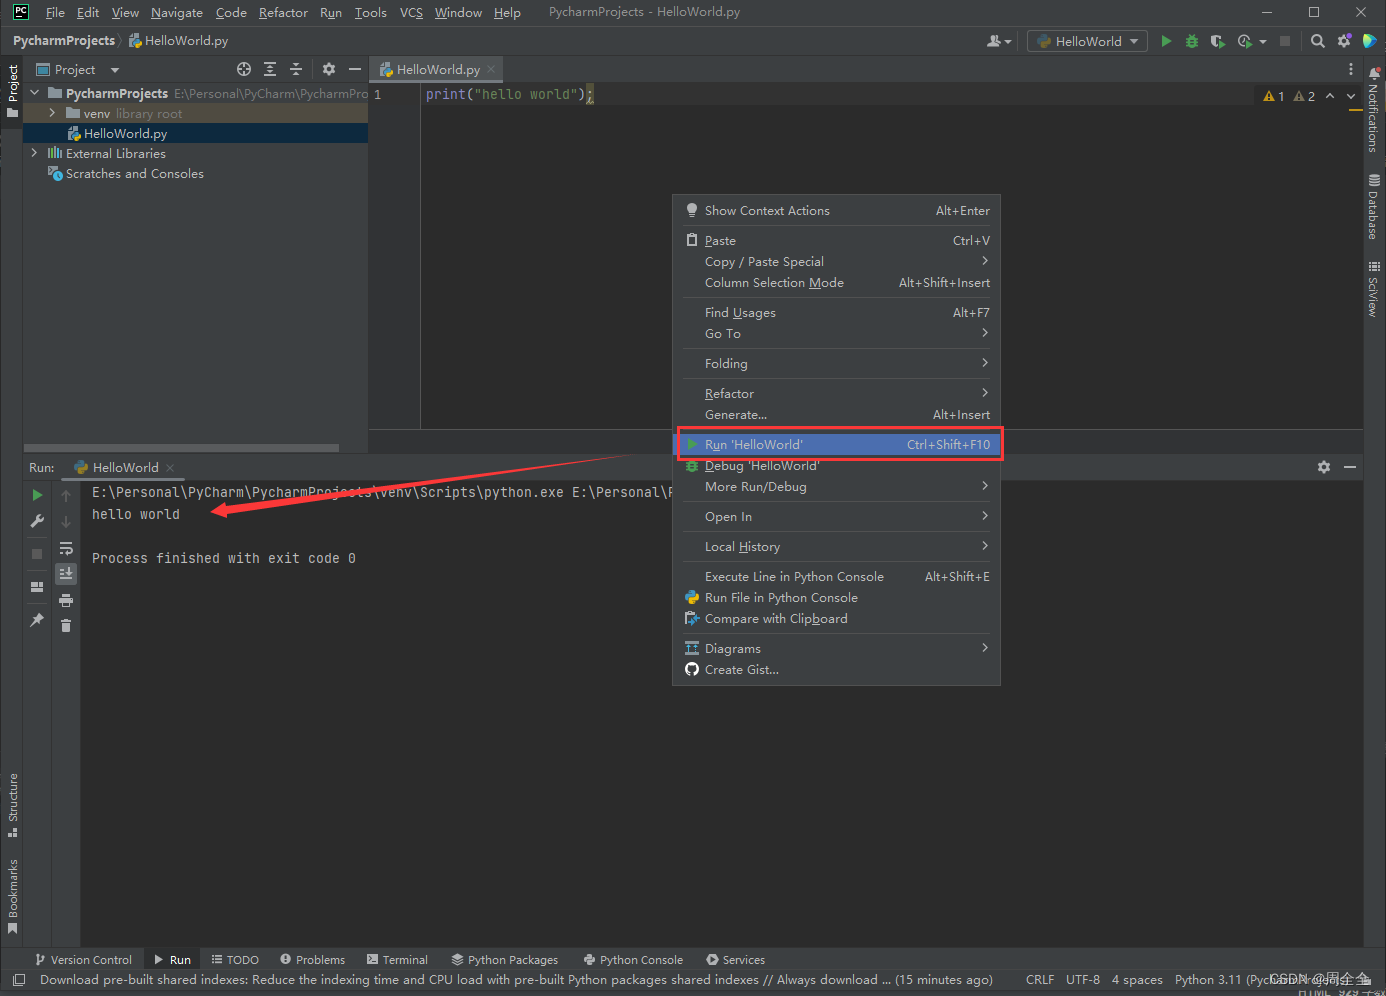Image resolution: width=1386 pixels, height=996 pixels.
Task: Toggle soft-wrap icon in Run panel
Action: [66, 548]
